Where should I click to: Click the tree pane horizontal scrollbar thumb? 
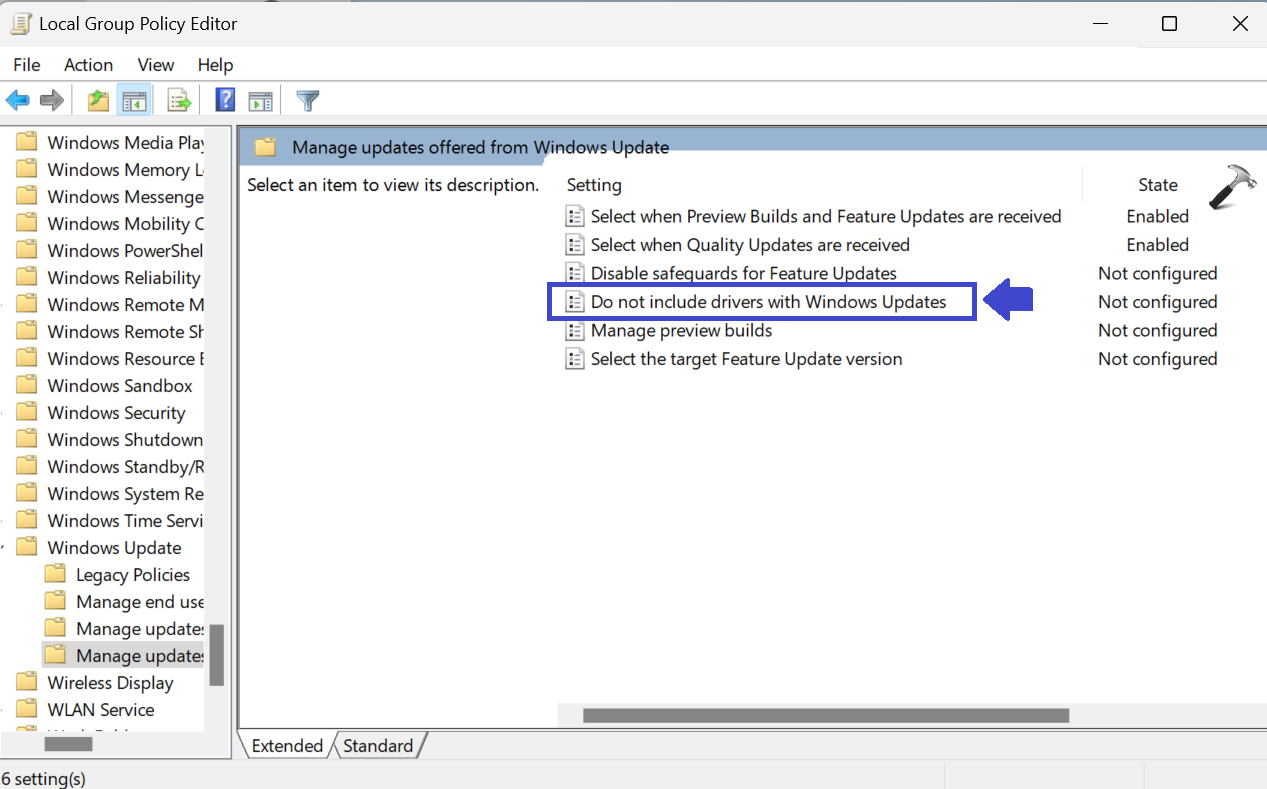pyautogui.click(x=69, y=744)
